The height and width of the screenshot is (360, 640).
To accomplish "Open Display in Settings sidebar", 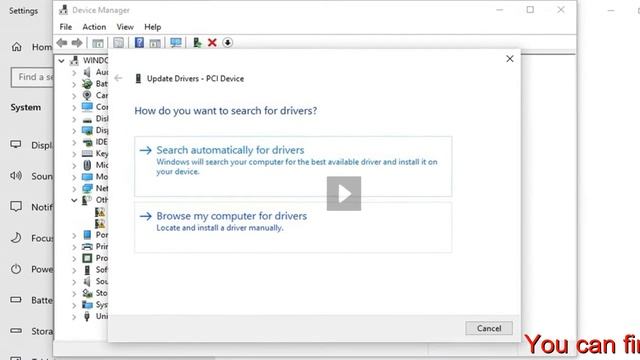I will pos(31,145).
